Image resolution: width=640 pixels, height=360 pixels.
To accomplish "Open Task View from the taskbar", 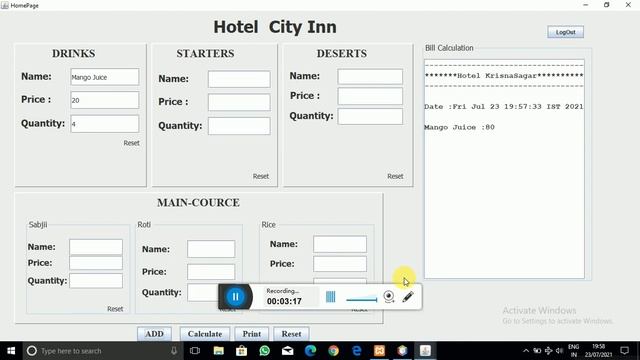I will (x=195, y=351).
